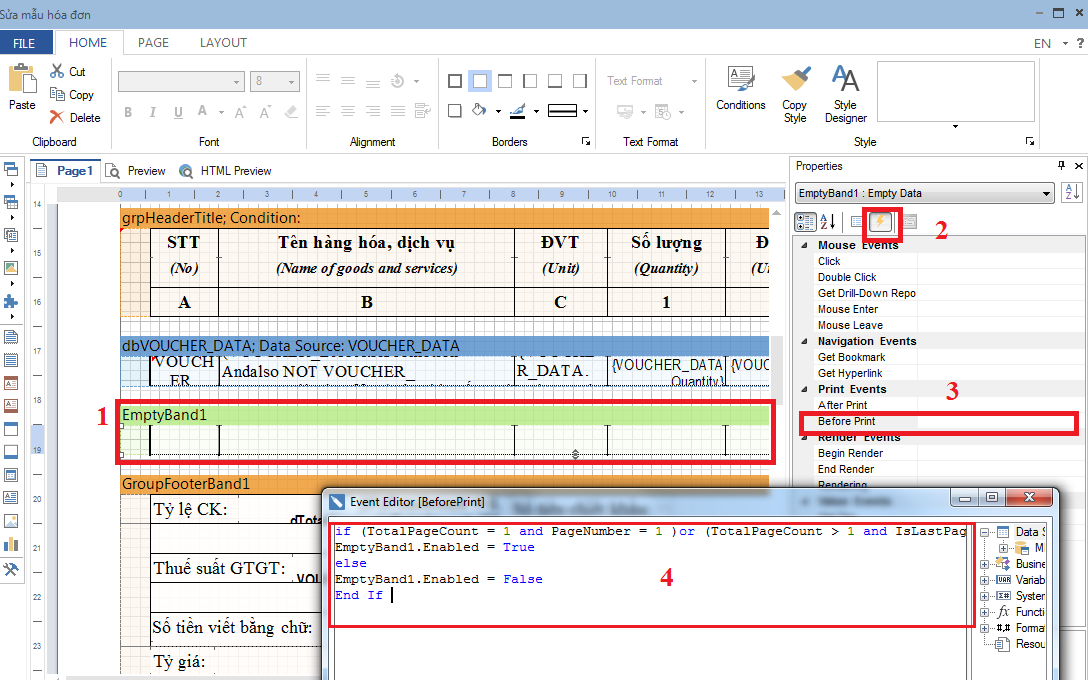This screenshot has width=1088, height=680.
Task: Open the FILE menu
Action: click(x=24, y=43)
